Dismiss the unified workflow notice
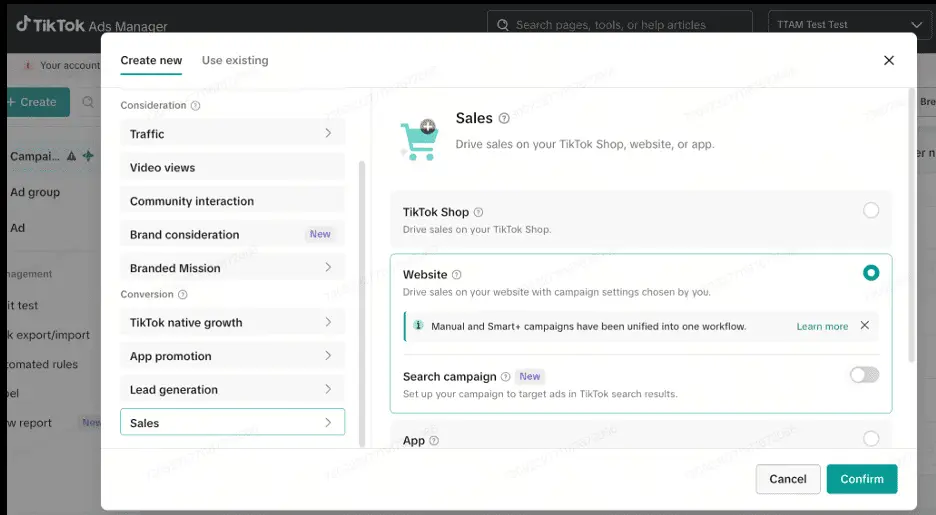The width and height of the screenshot is (936, 515). pos(864,325)
